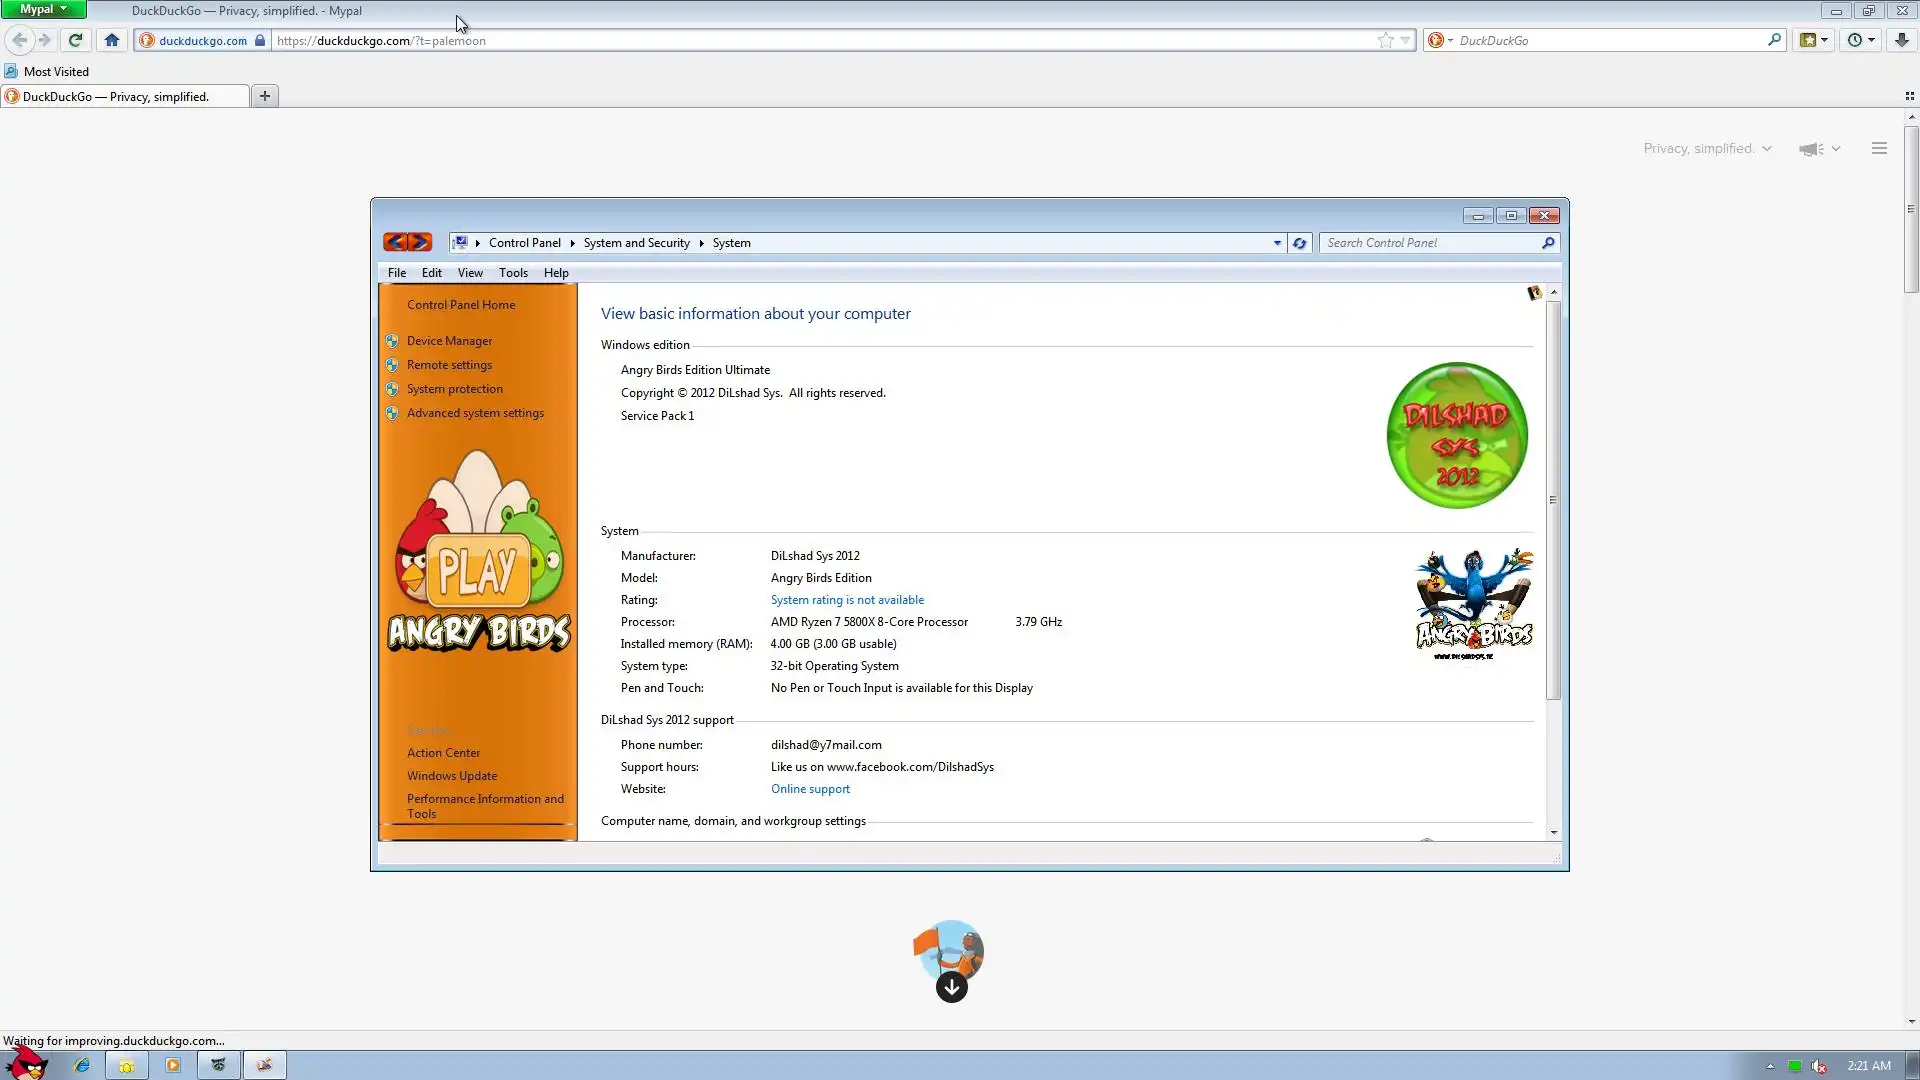The width and height of the screenshot is (1920, 1080).
Task: Click the Device Manager link
Action: pos(449,341)
